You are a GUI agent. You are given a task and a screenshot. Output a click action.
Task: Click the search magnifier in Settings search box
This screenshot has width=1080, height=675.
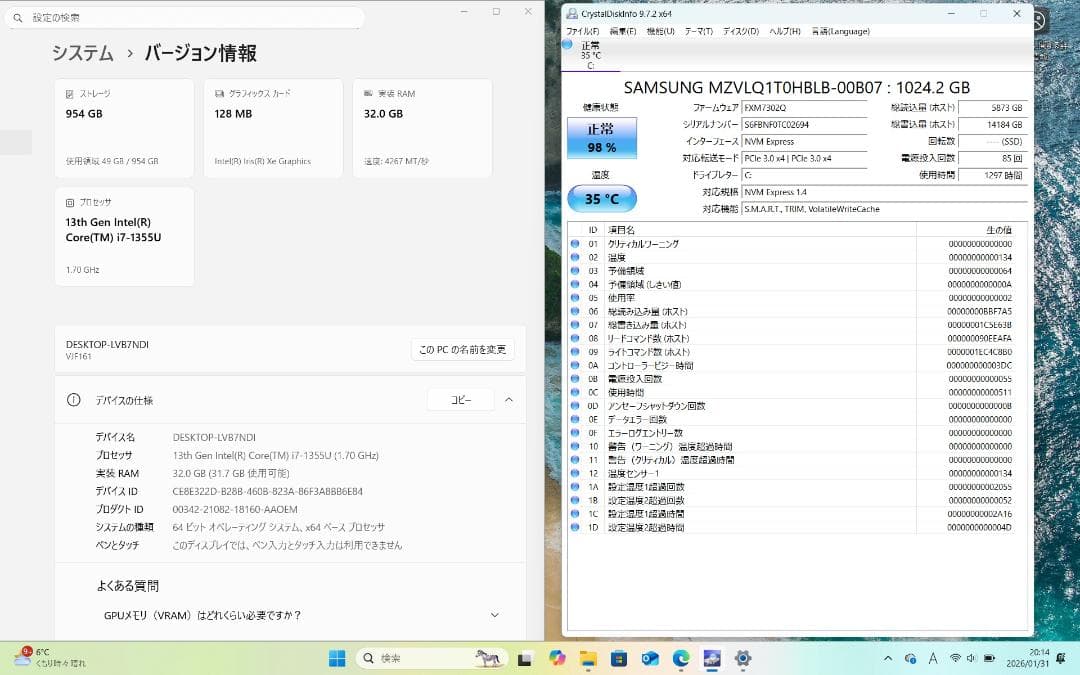click(x=18, y=17)
